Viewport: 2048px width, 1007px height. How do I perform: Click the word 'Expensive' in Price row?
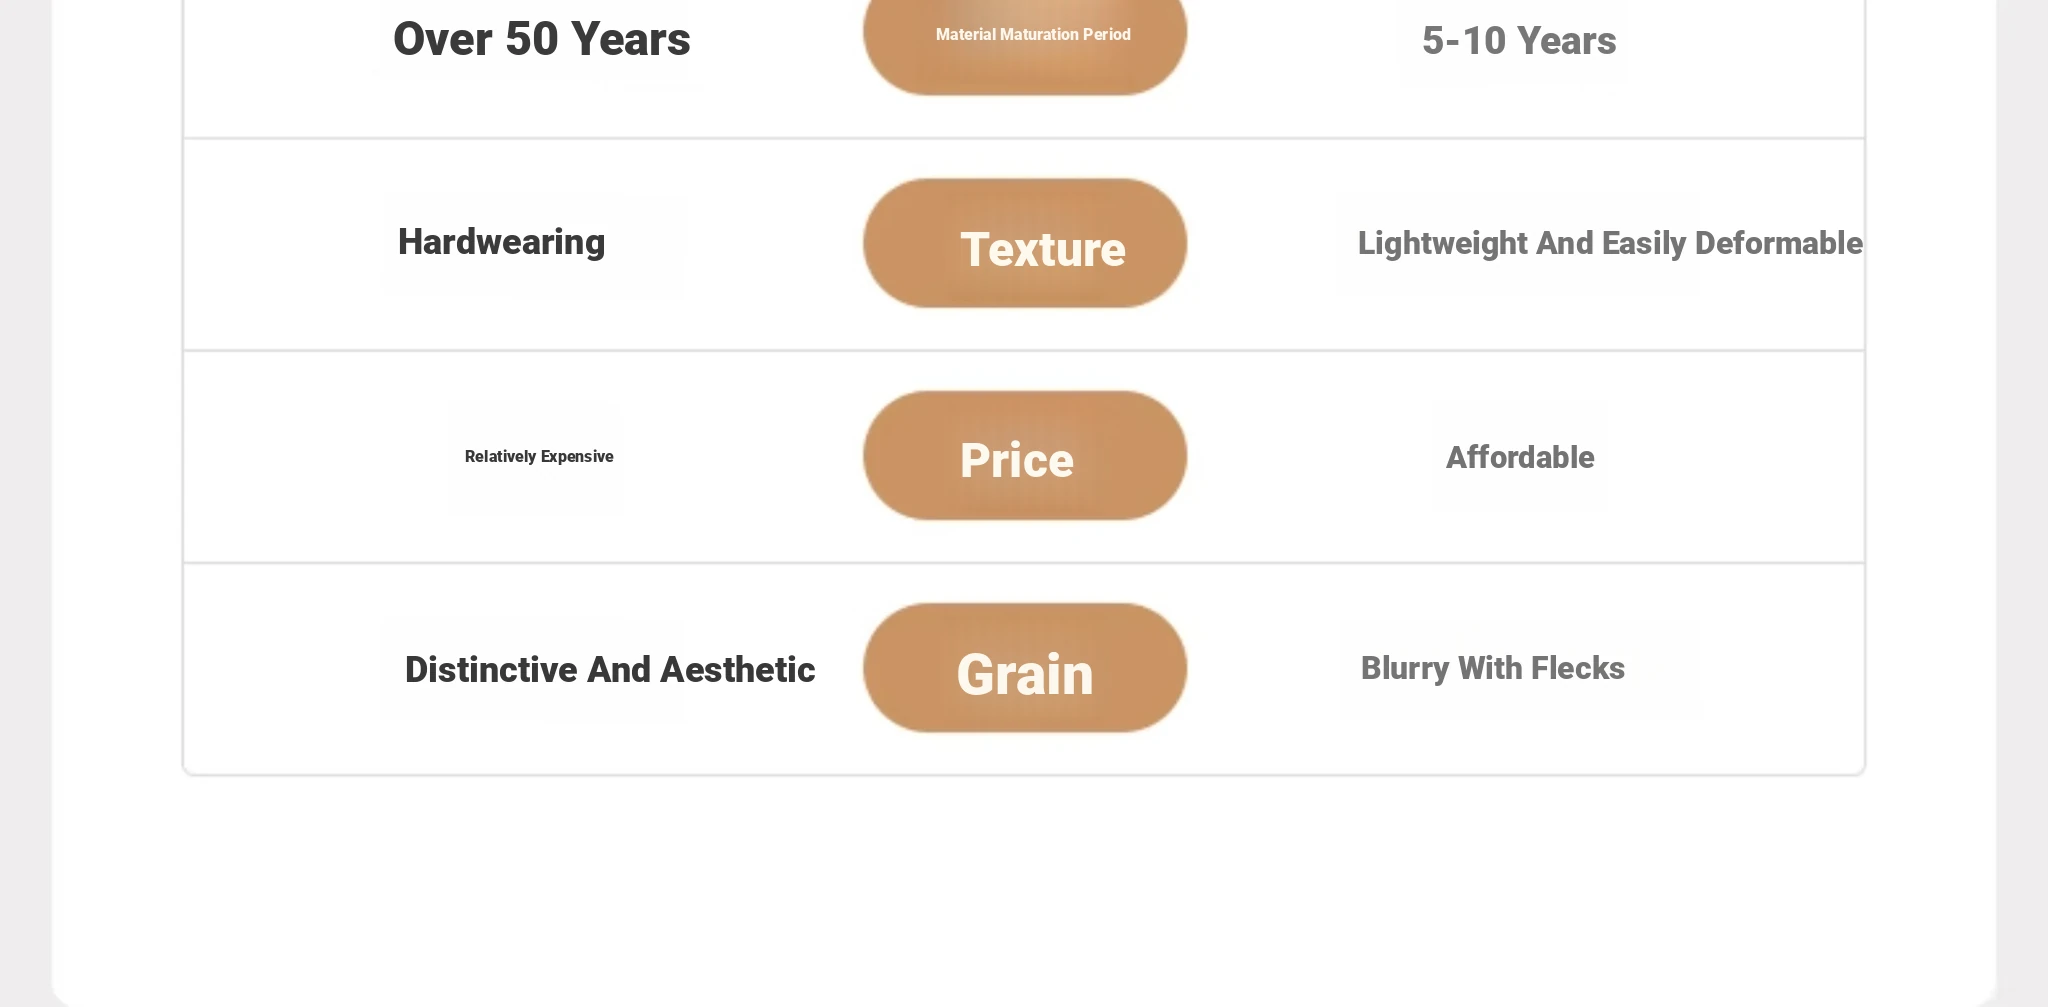click(577, 456)
